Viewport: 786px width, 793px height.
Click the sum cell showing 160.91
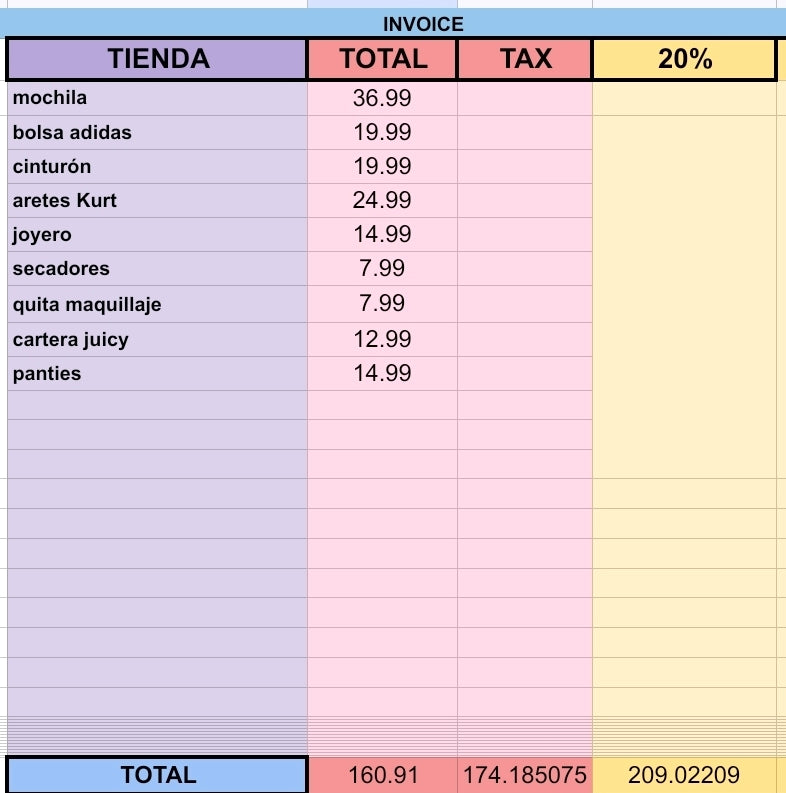[383, 775]
